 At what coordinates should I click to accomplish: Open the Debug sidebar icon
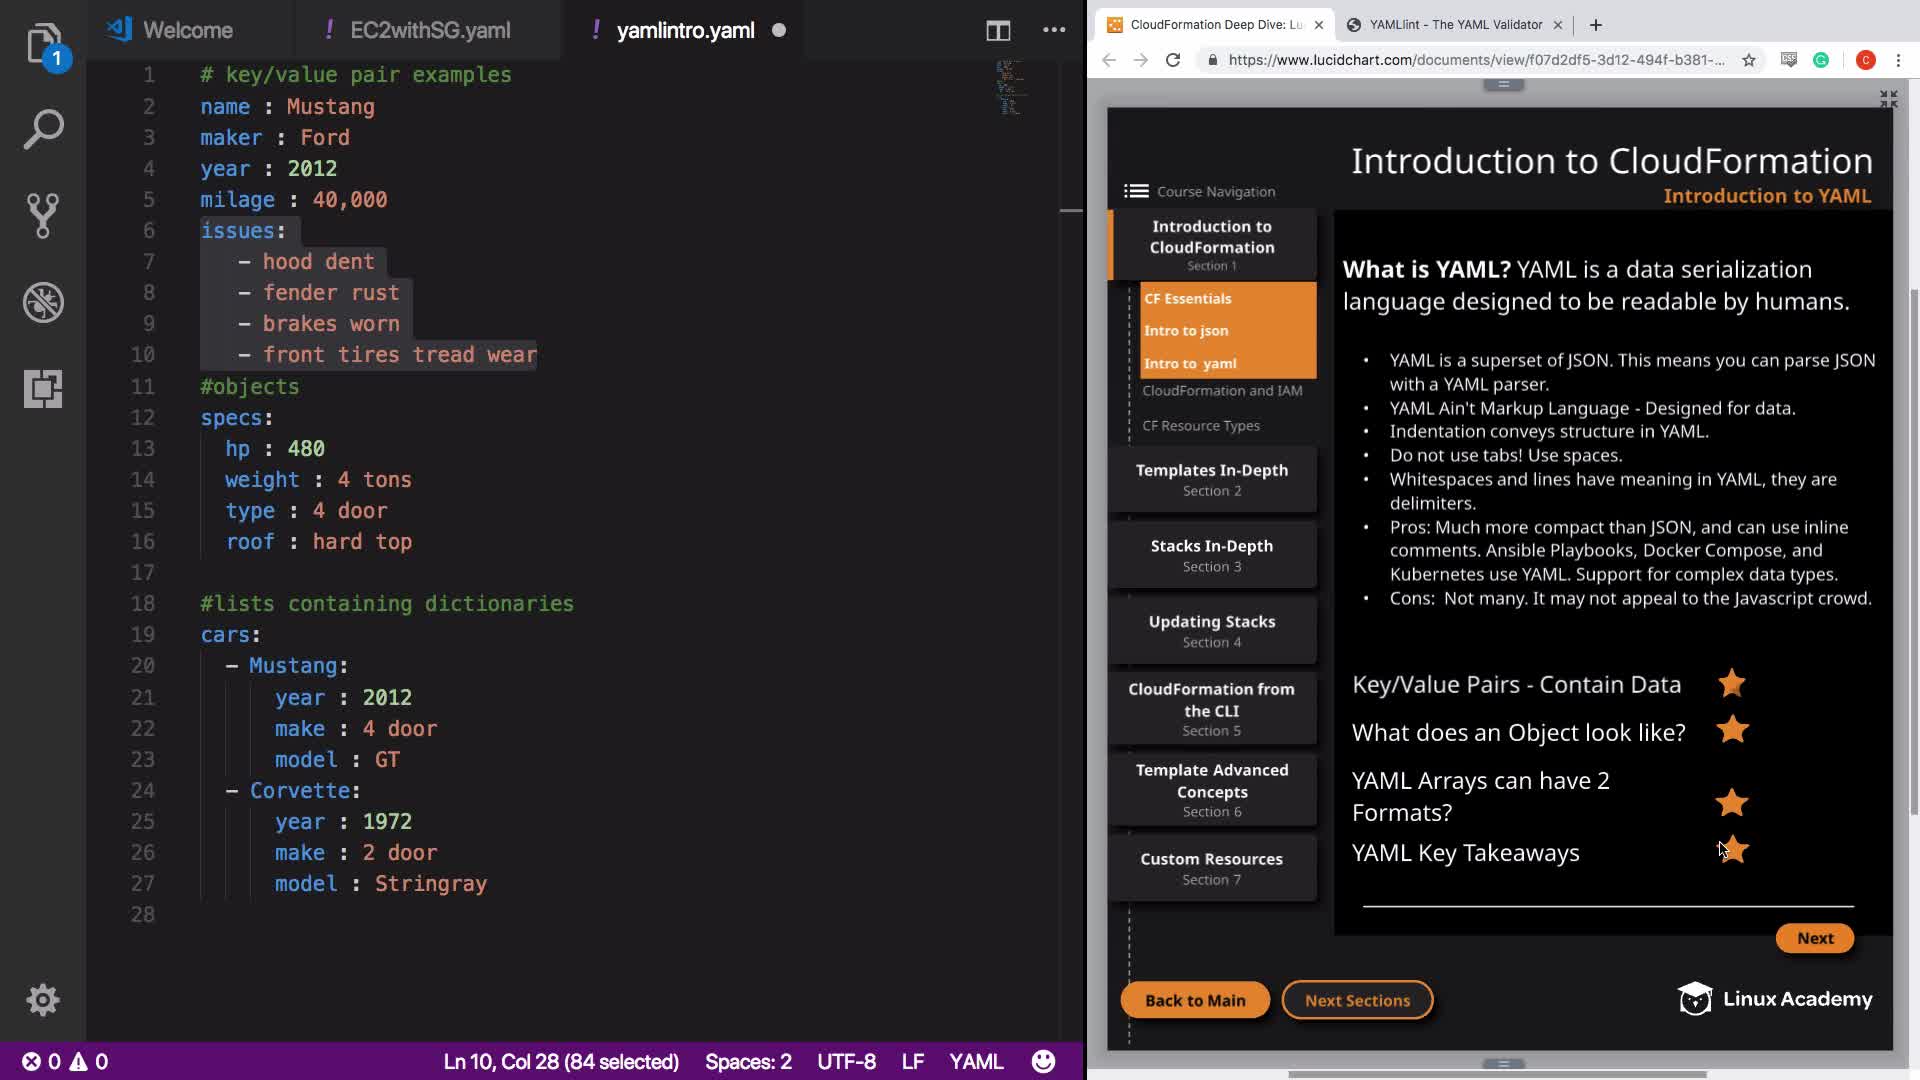(x=43, y=302)
